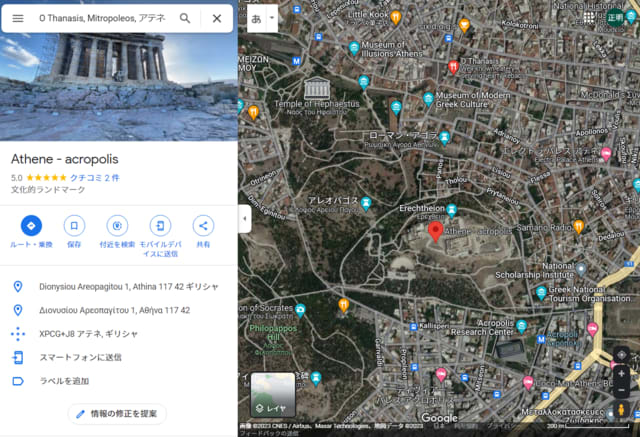
Task: Zoom out with the minus button
Action: click(621, 390)
